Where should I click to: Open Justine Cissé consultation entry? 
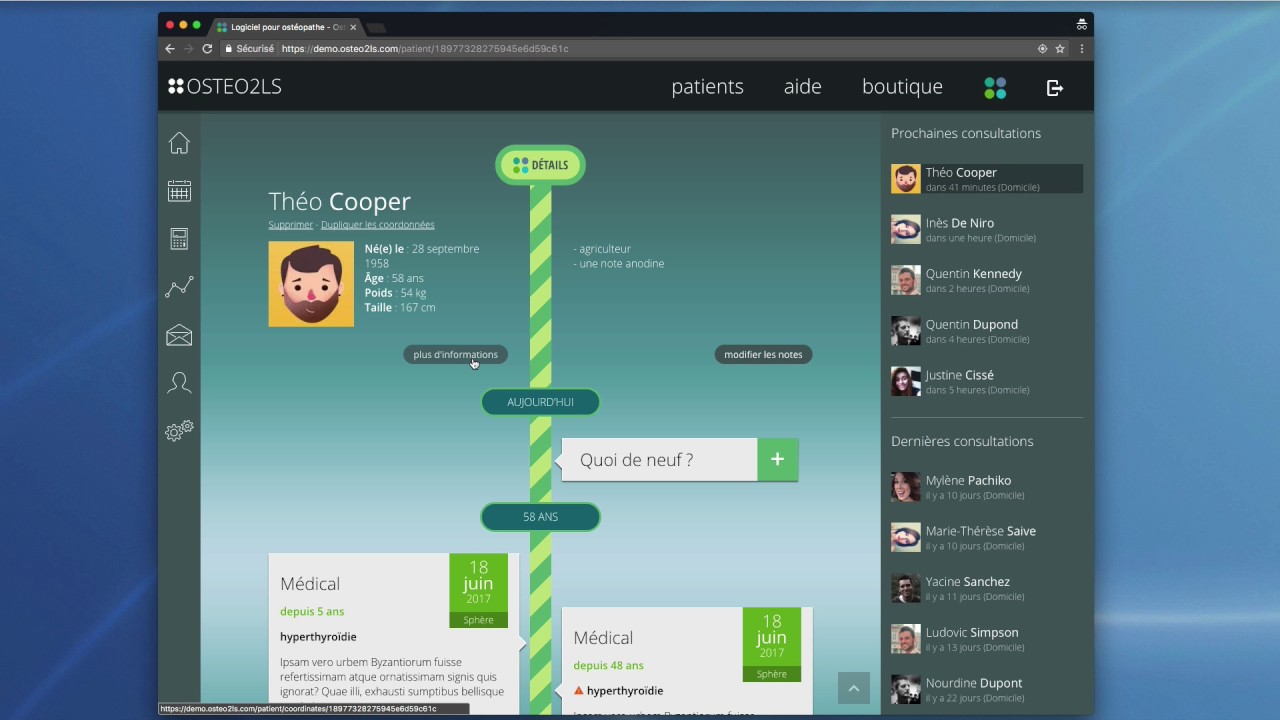[x=987, y=382]
